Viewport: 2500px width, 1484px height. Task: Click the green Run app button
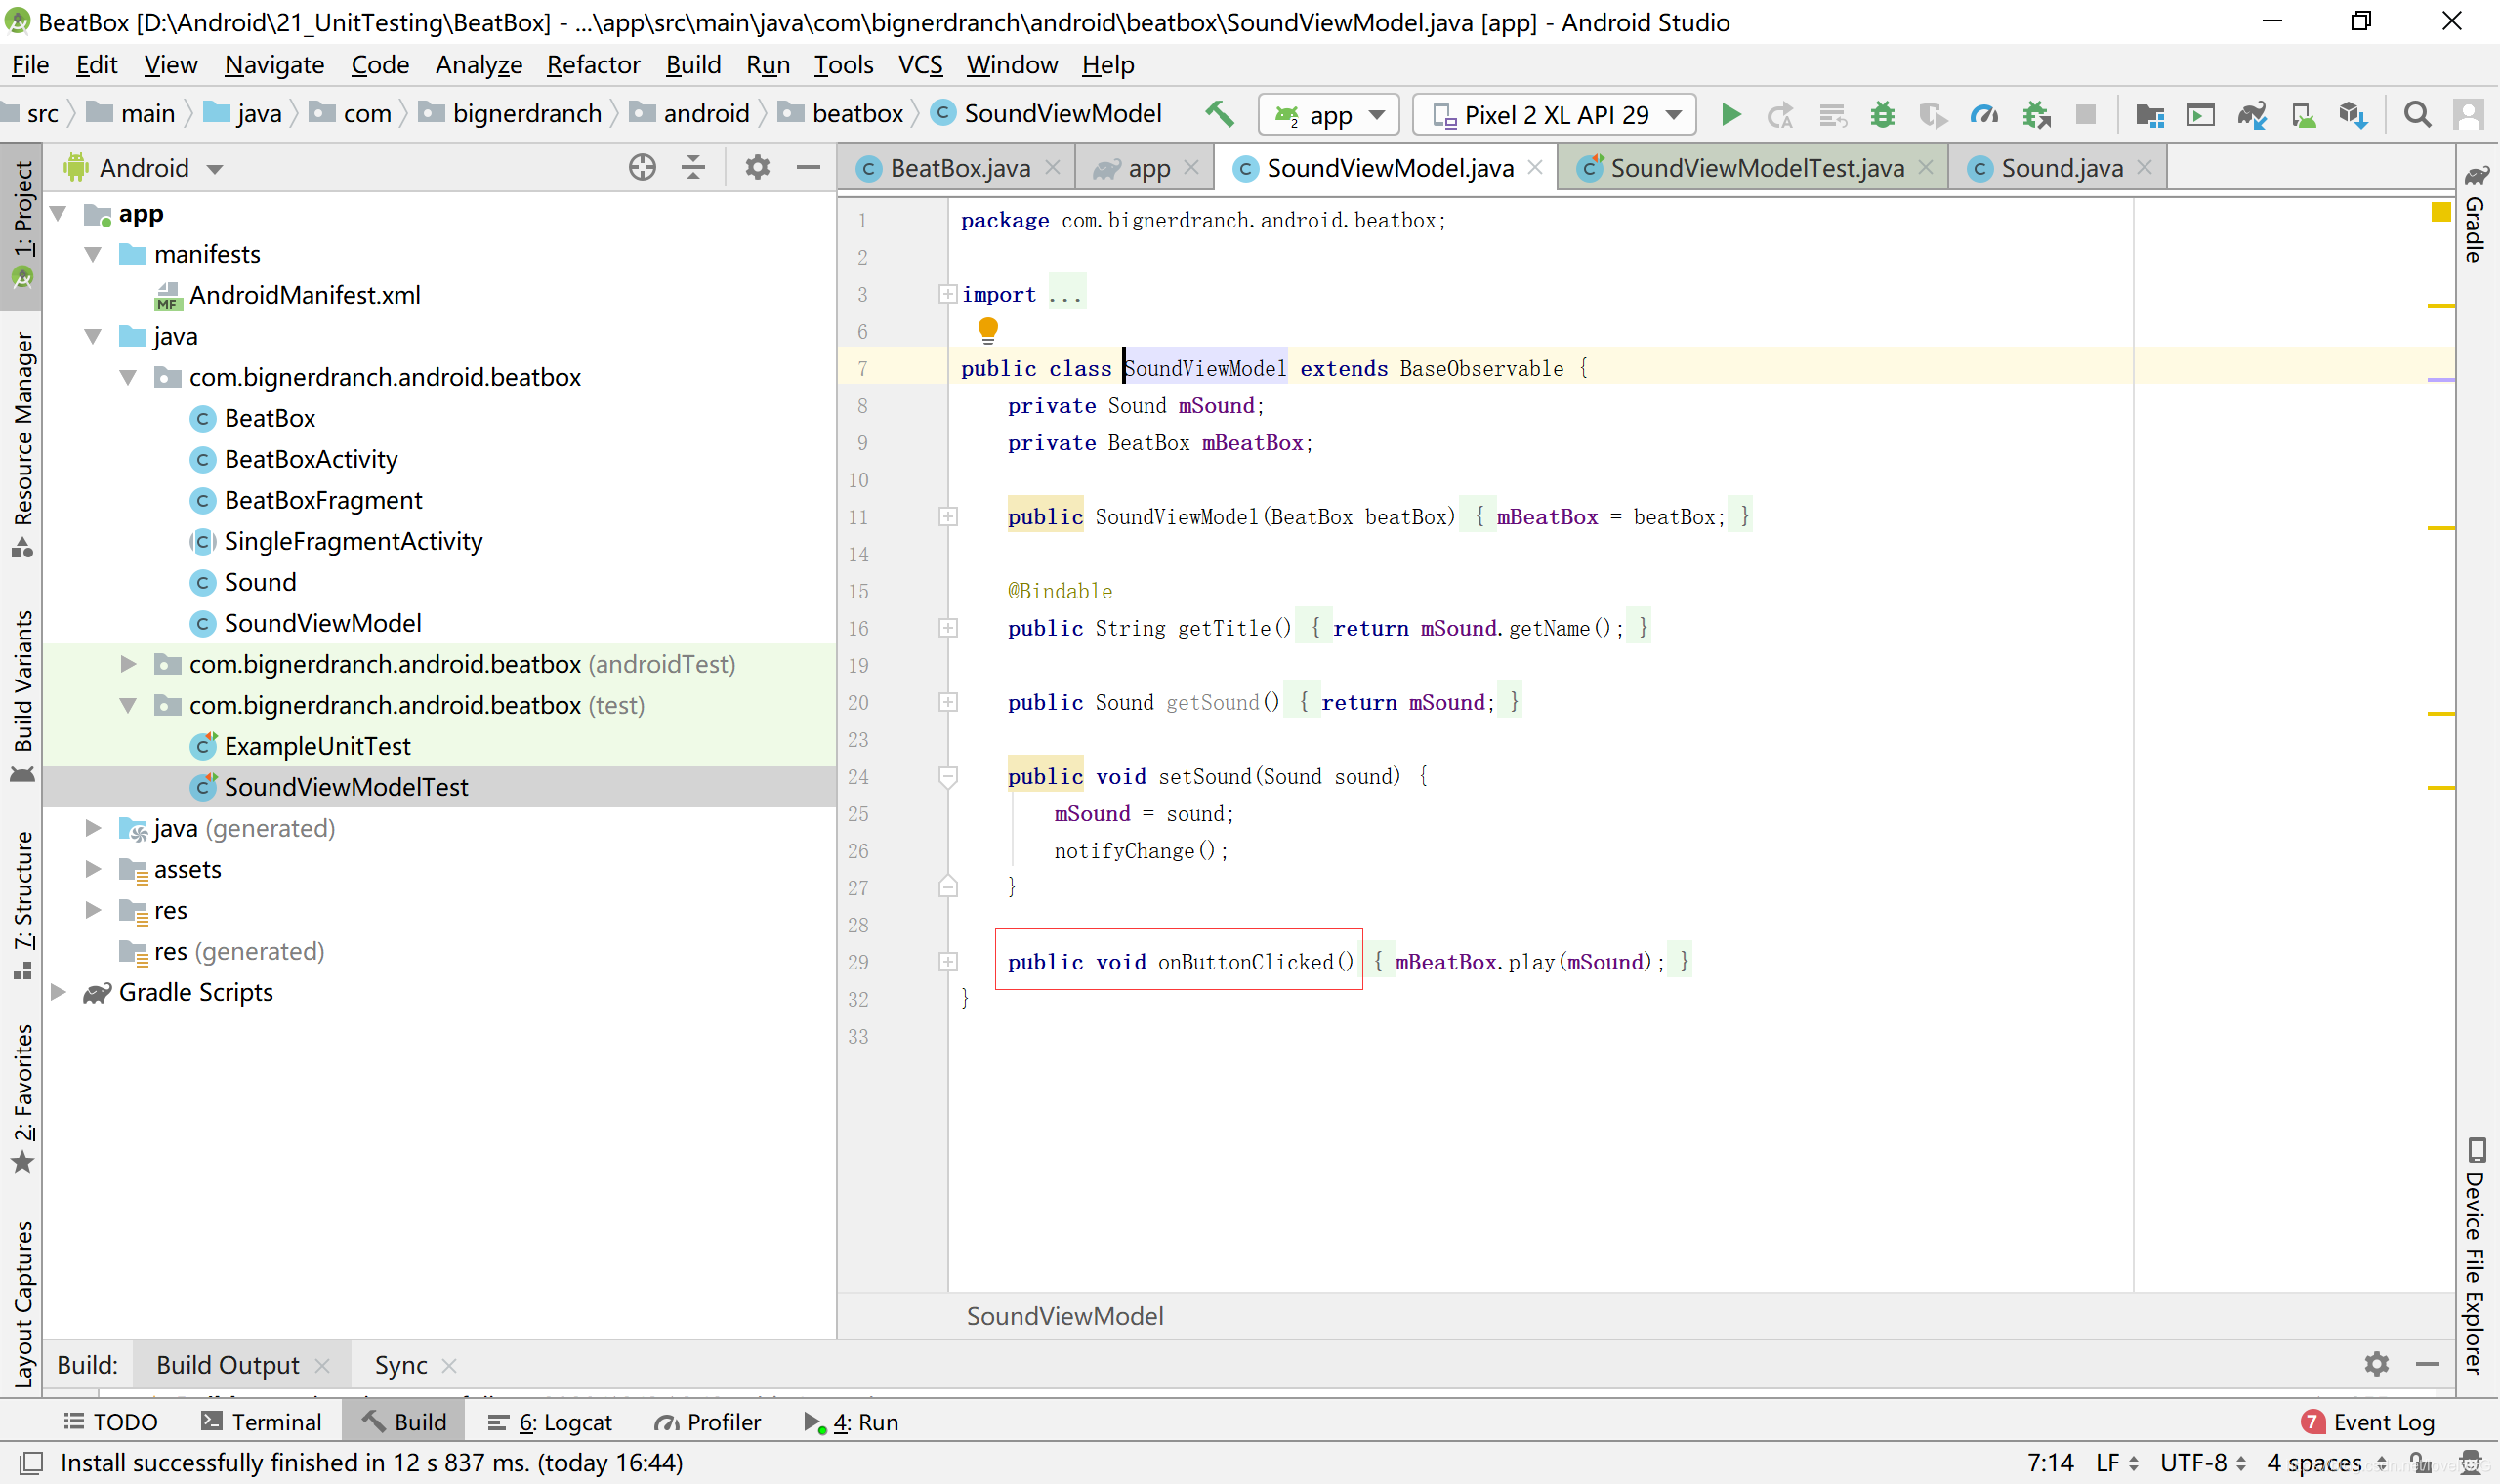(x=1731, y=115)
